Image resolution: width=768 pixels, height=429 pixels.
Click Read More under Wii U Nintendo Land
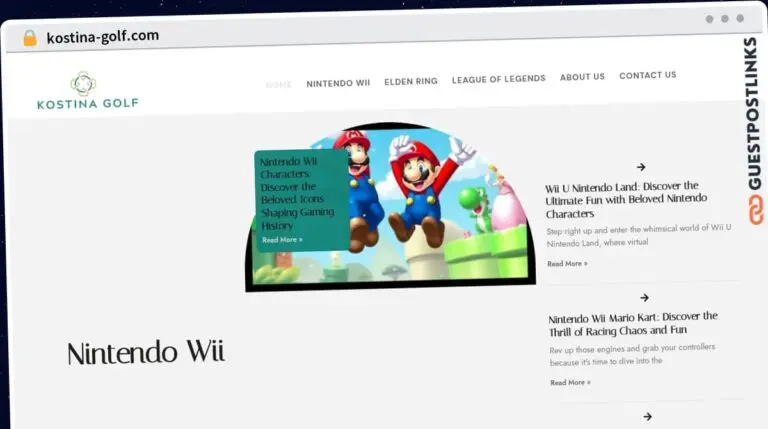tap(567, 263)
